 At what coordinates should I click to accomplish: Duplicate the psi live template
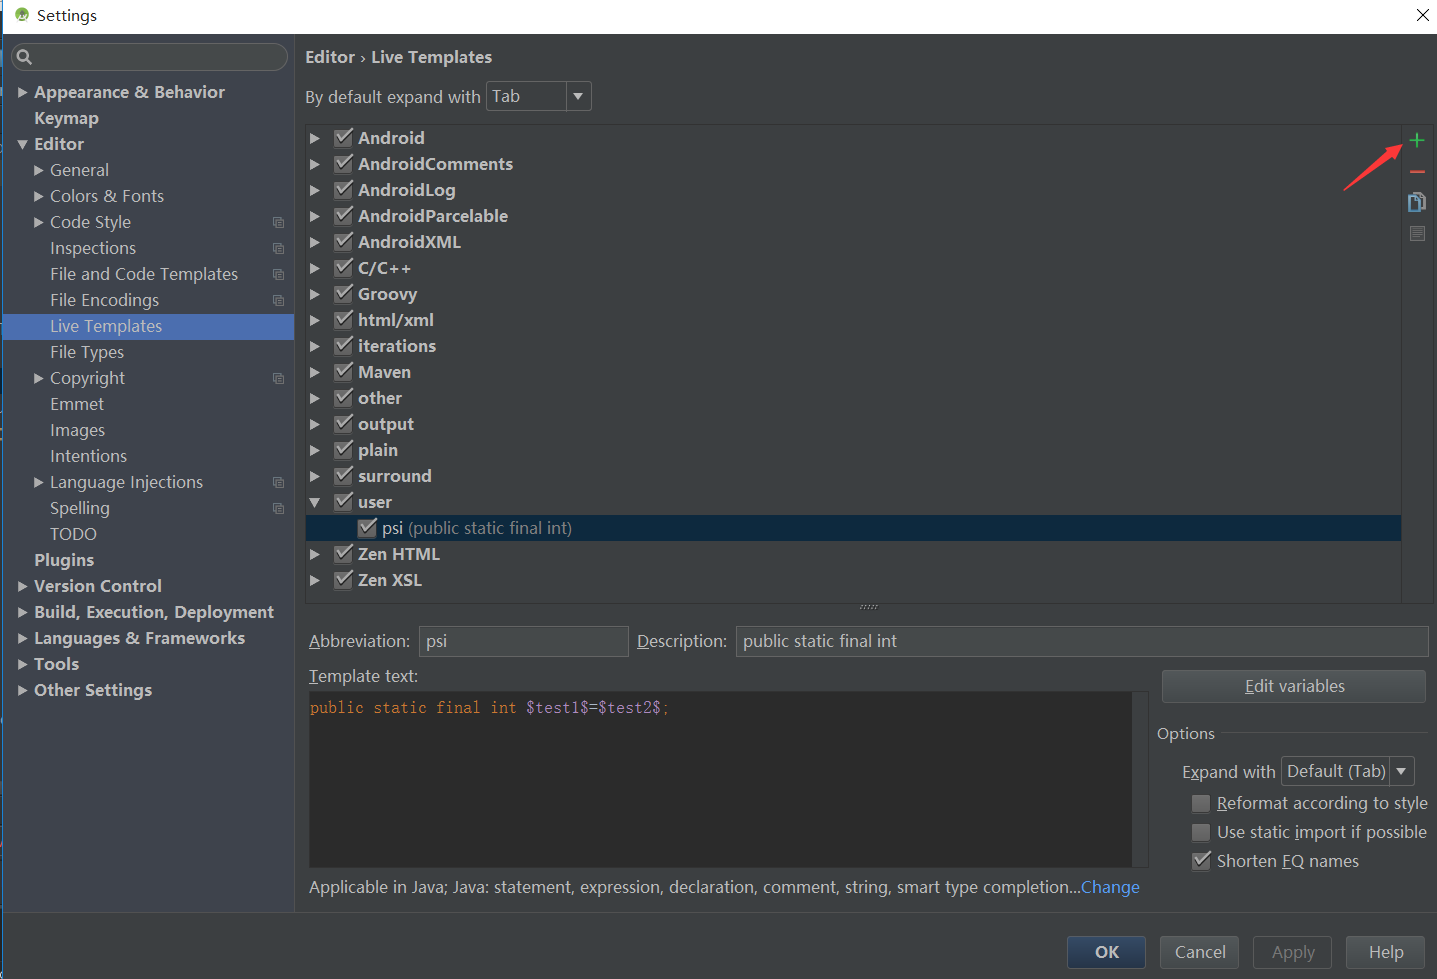click(1416, 201)
